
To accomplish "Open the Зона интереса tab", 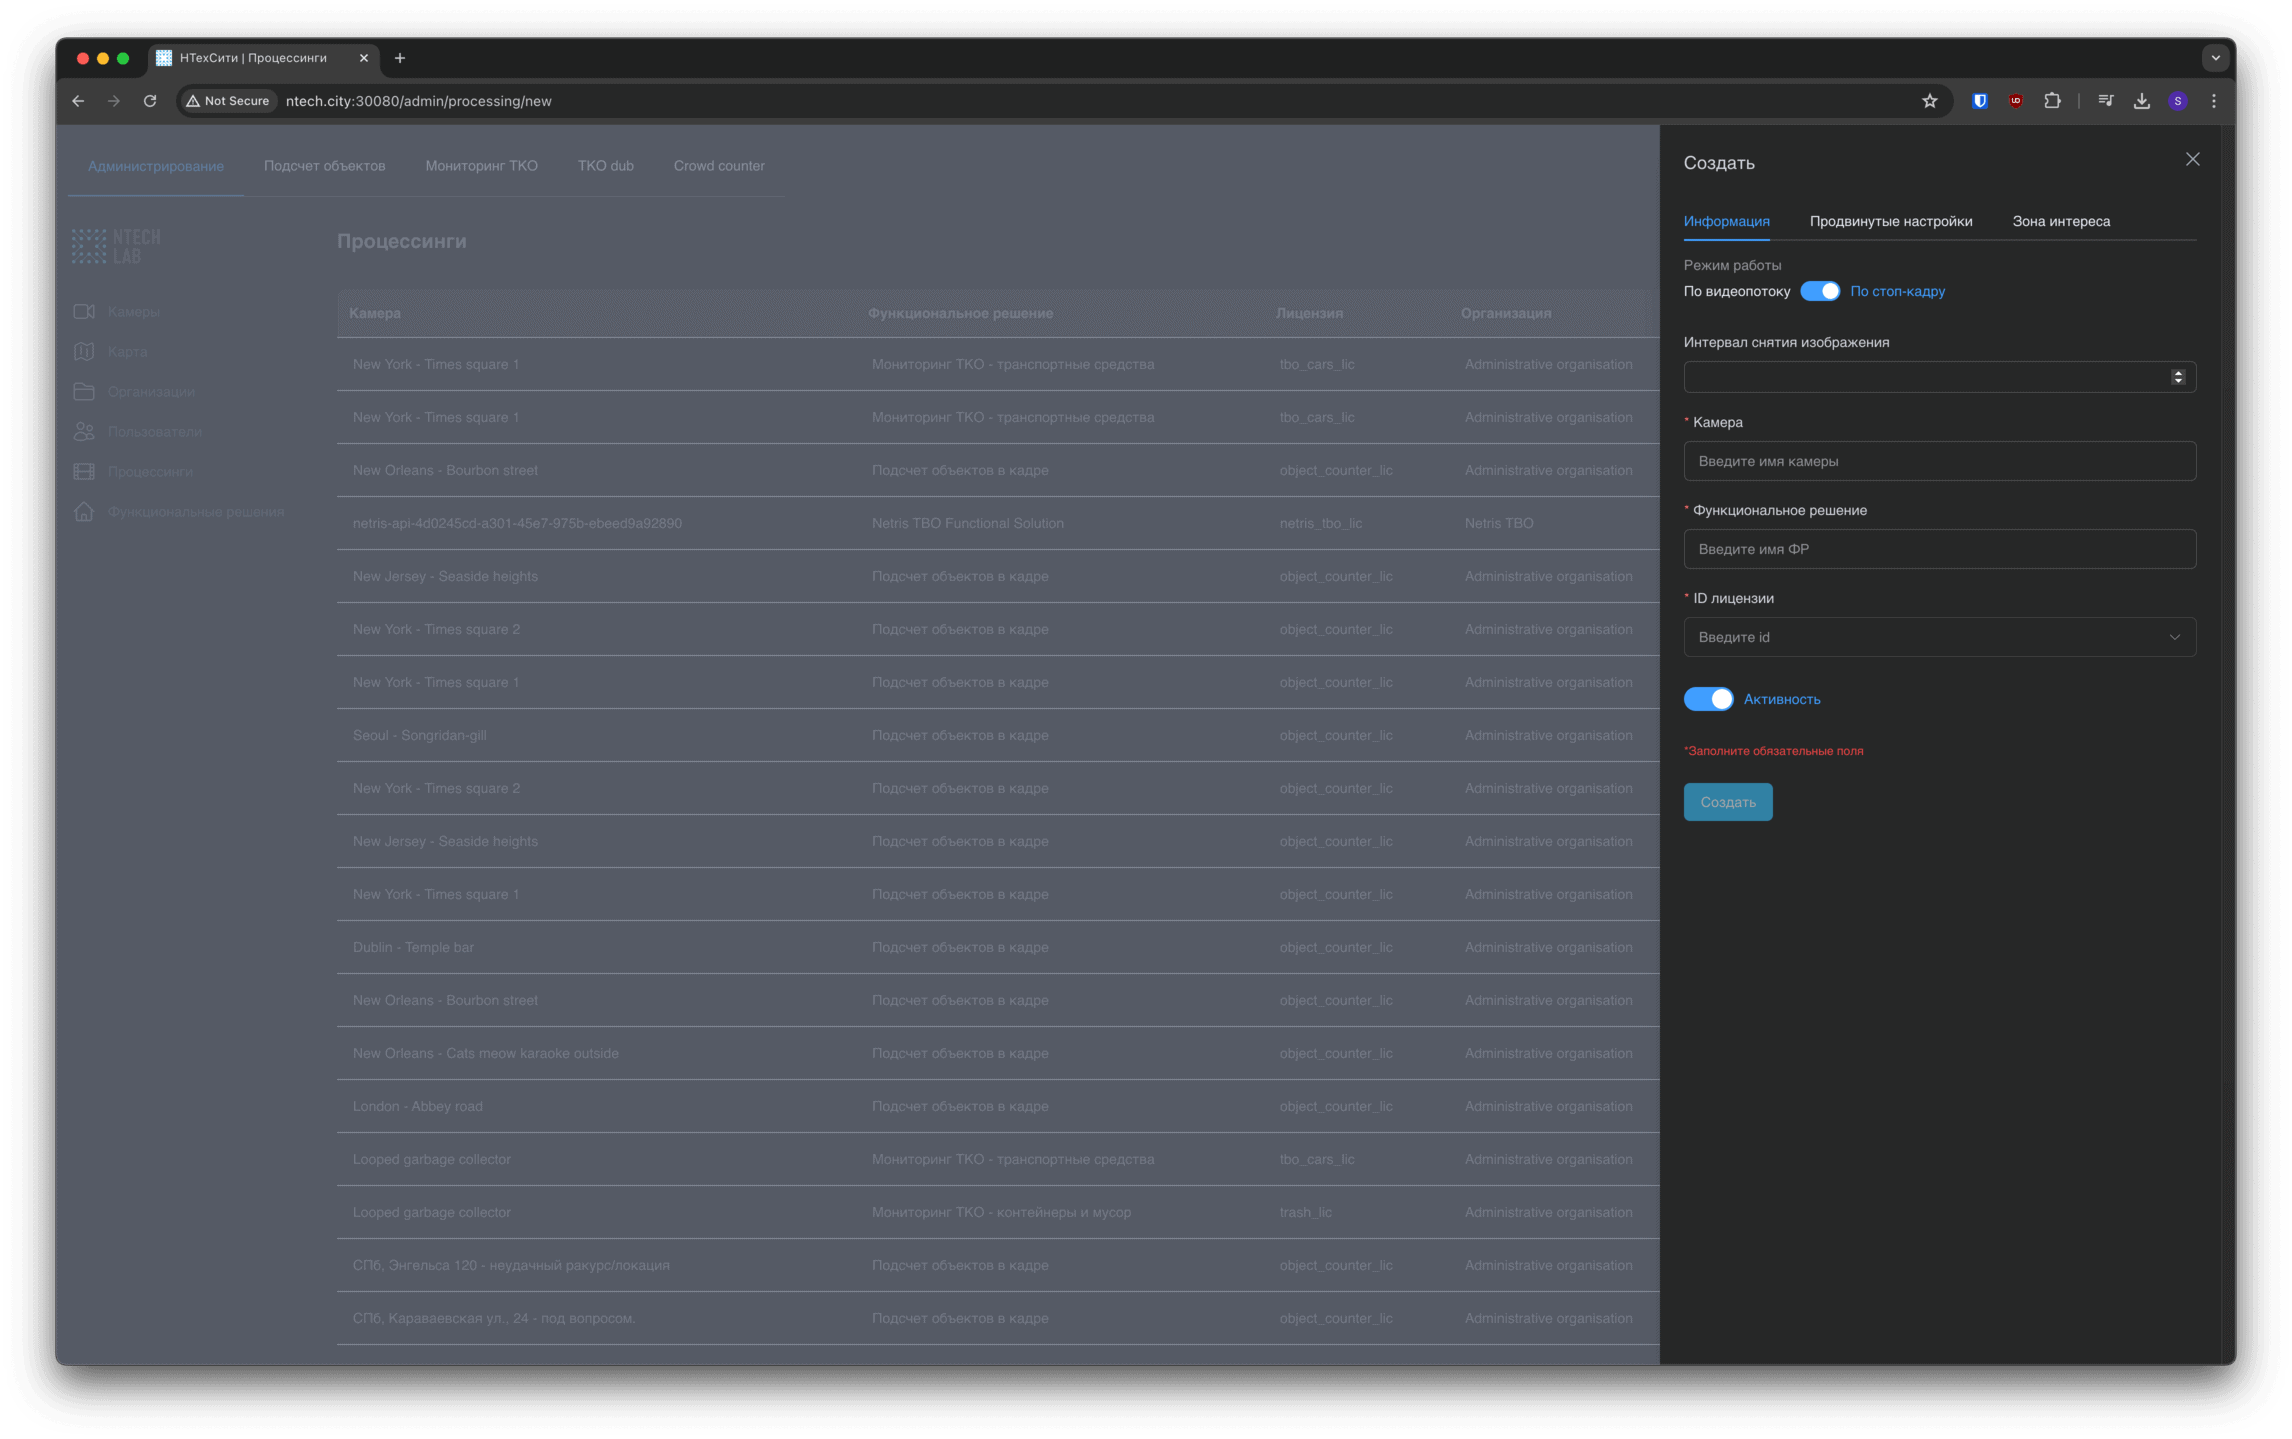I will click(2060, 221).
